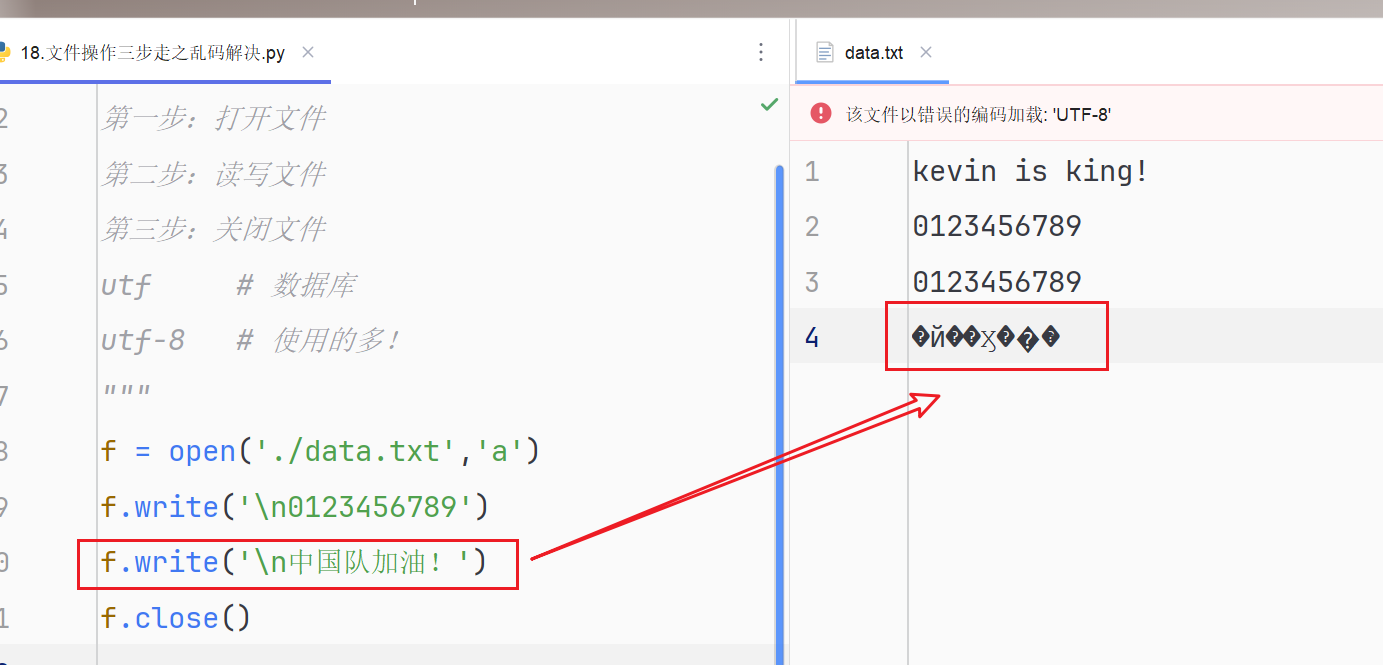Viewport: 1383px width, 665px height.
Task: Click the green checkmark inspection indicator
Action: pos(769,104)
